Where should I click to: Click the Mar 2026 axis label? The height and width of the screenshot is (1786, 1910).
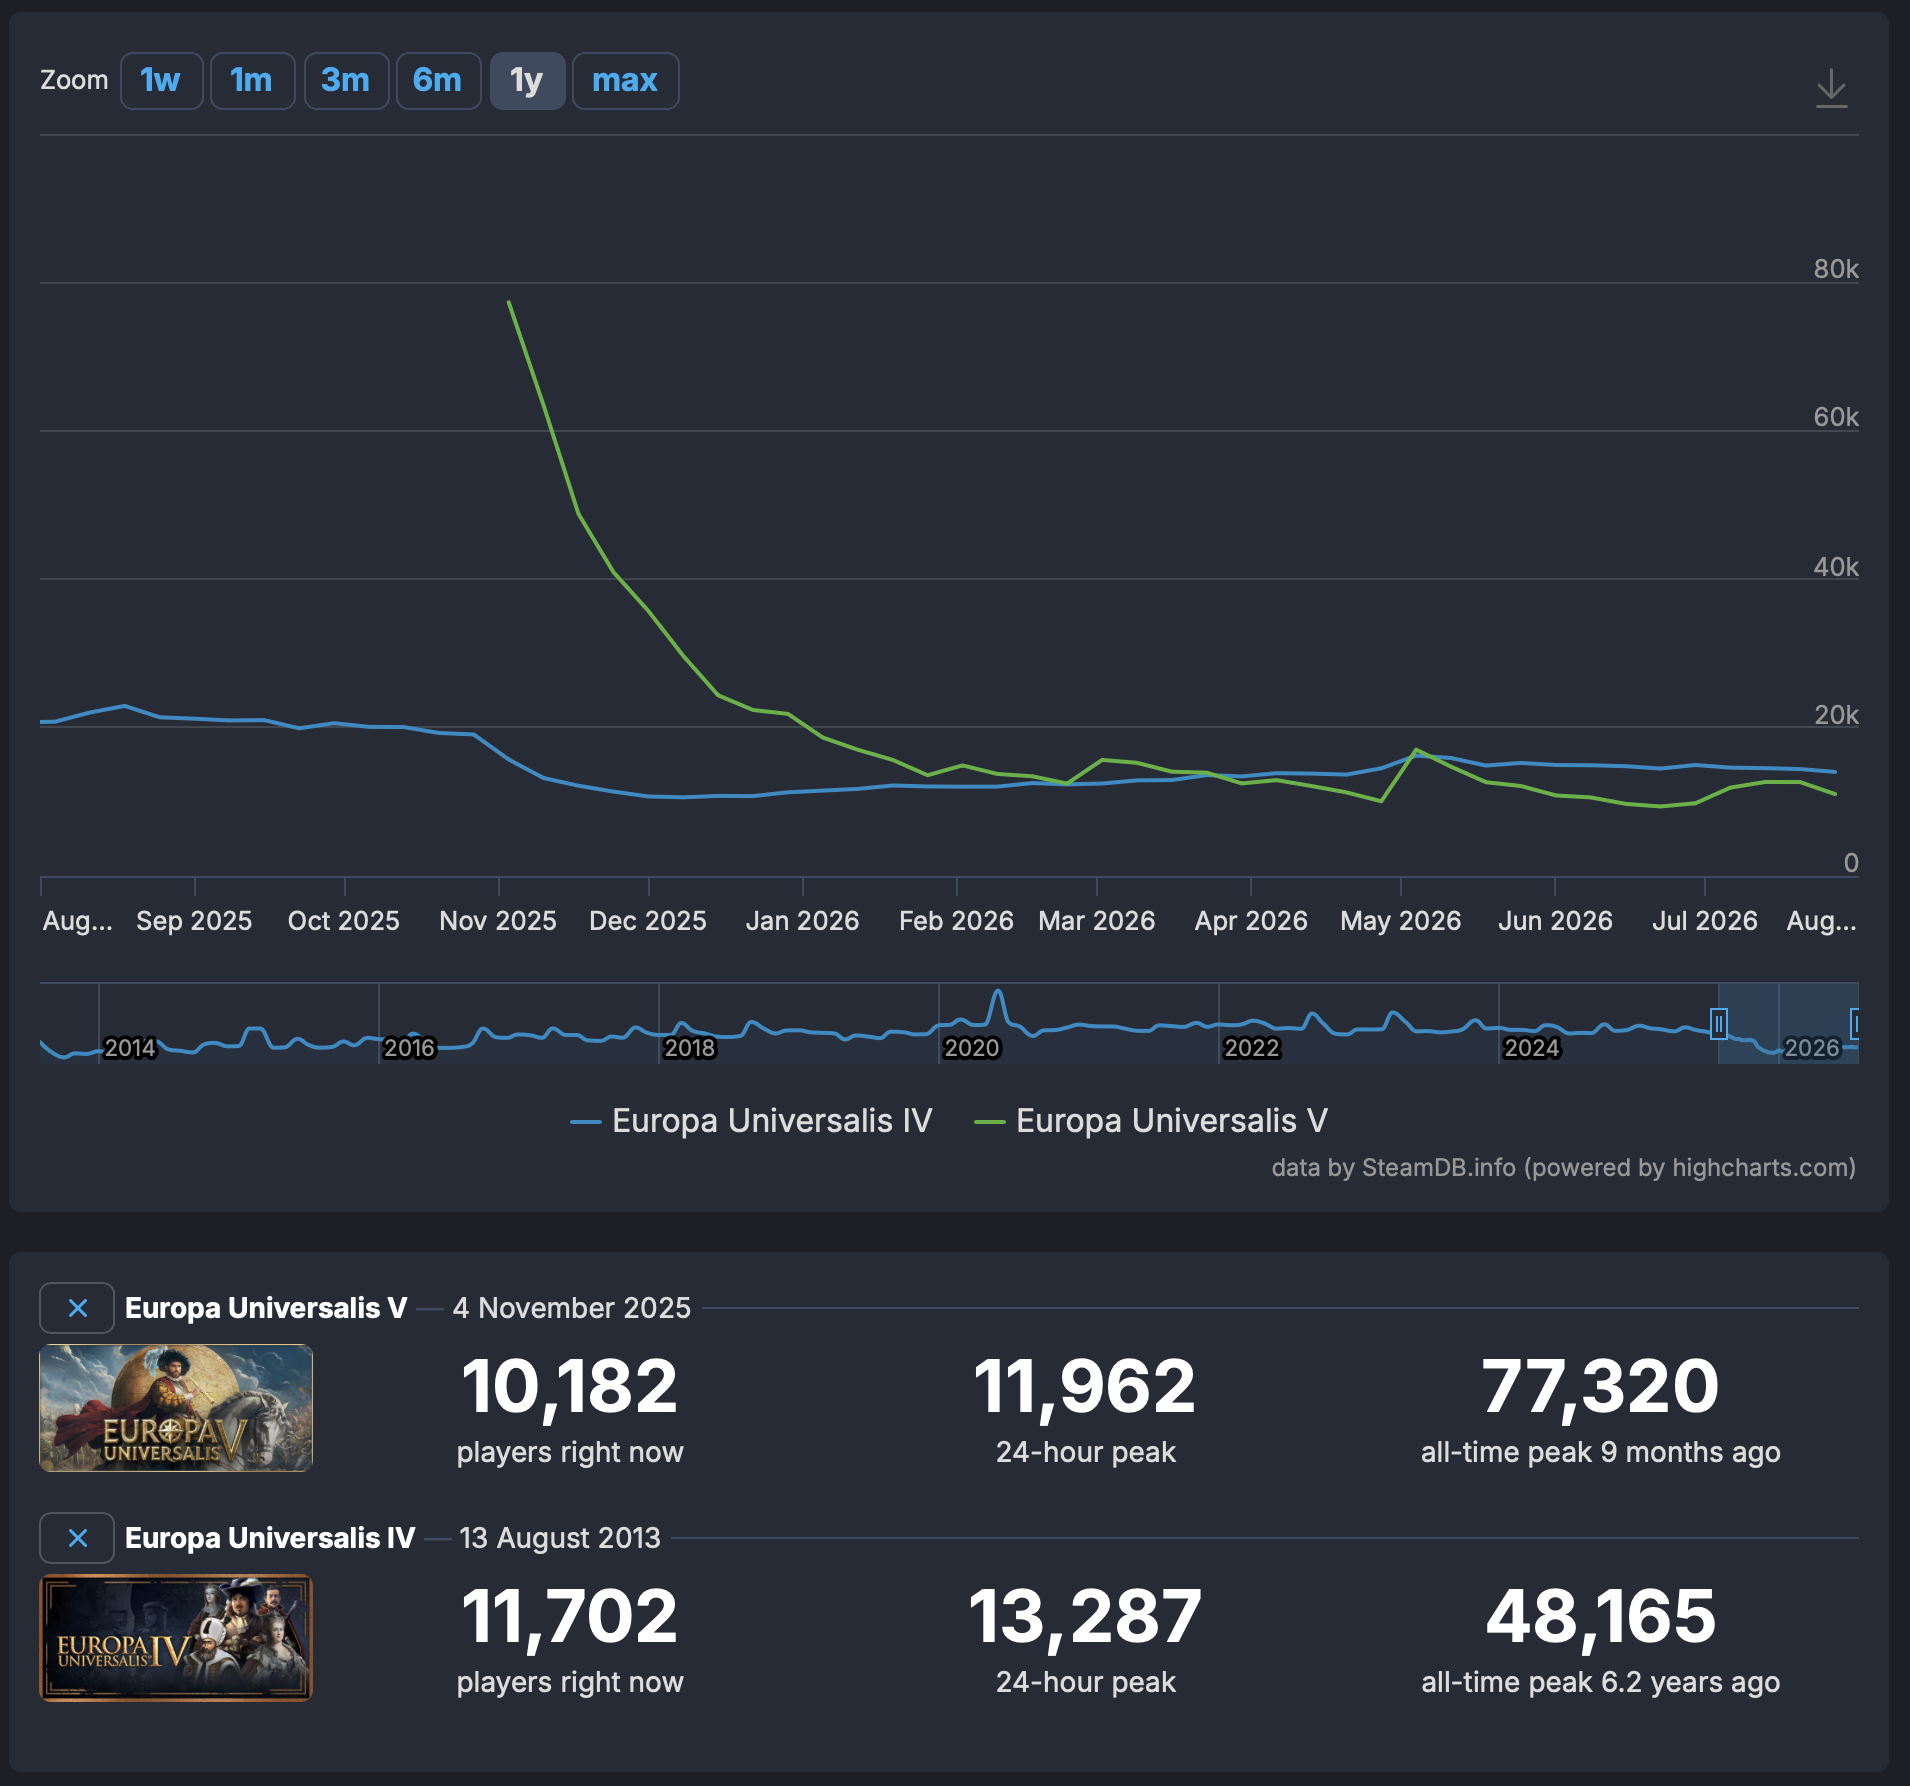tap(1097, 921)
